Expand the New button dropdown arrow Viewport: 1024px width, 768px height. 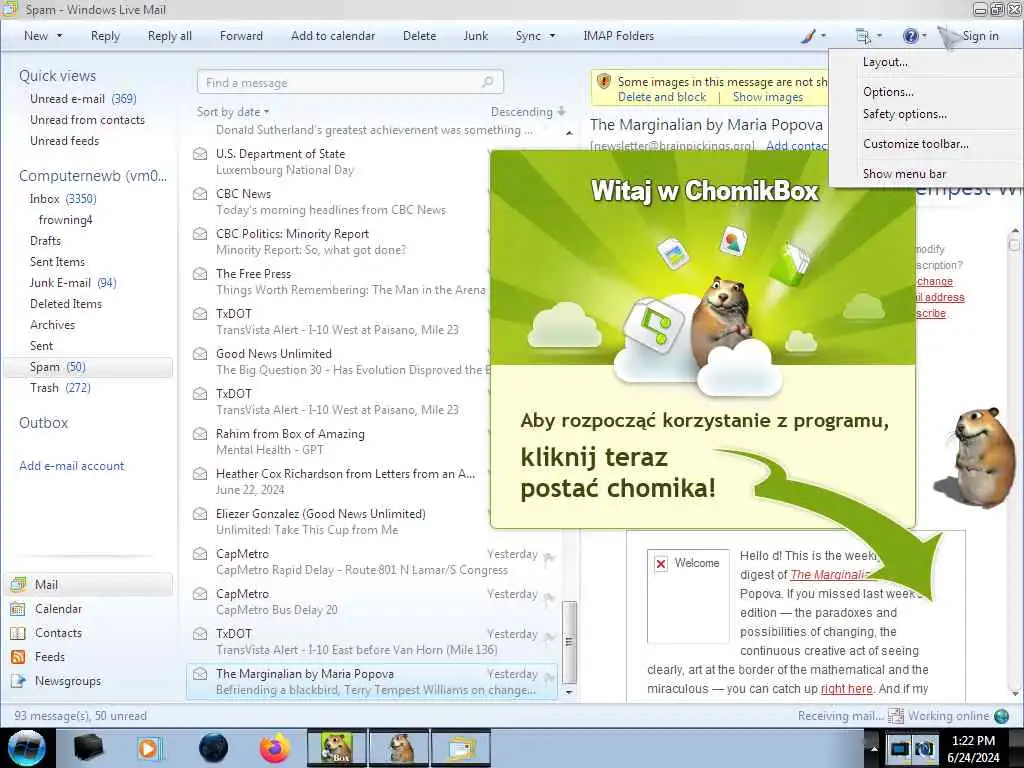[60, 36]
